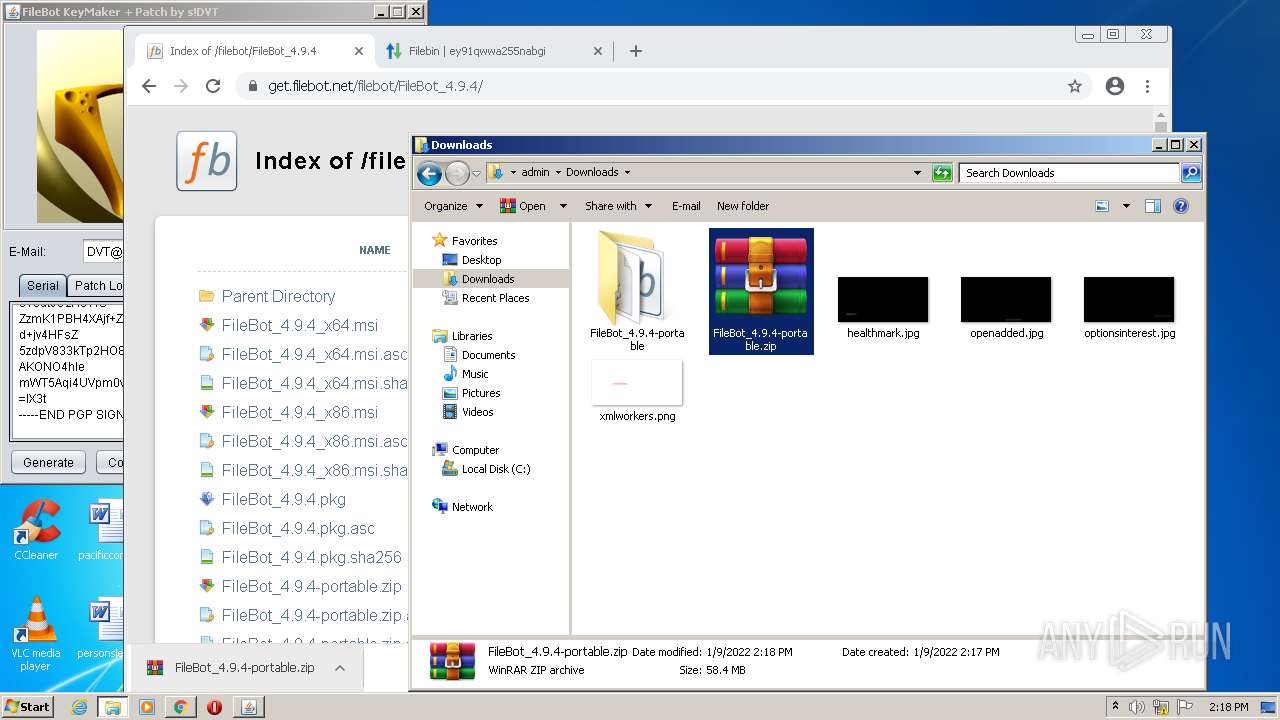Create a New folder
This screenshot has width=1280, height=720.
coord(743,206)
